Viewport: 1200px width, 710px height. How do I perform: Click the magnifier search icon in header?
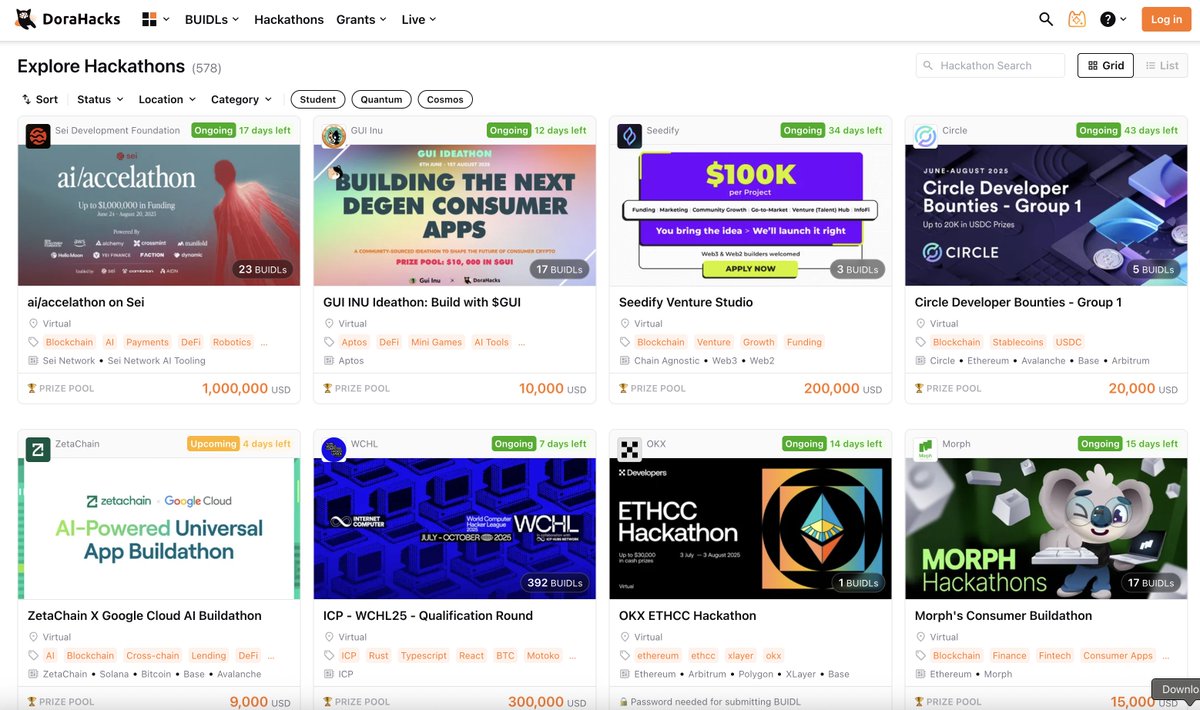click(1046, 19)
